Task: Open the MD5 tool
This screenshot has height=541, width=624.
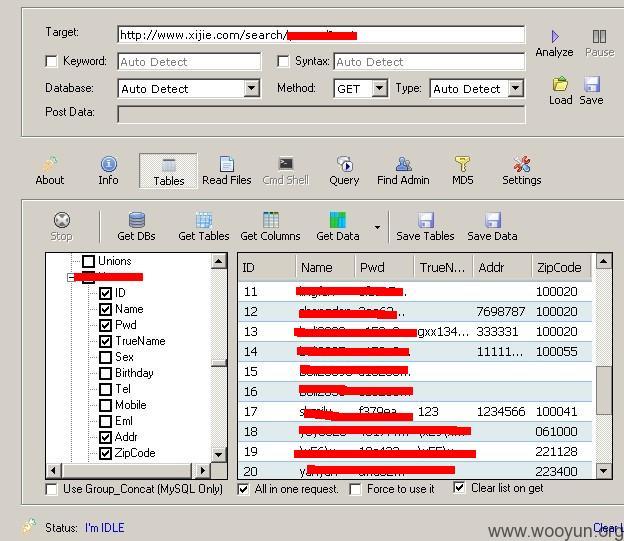Action: 462,171
